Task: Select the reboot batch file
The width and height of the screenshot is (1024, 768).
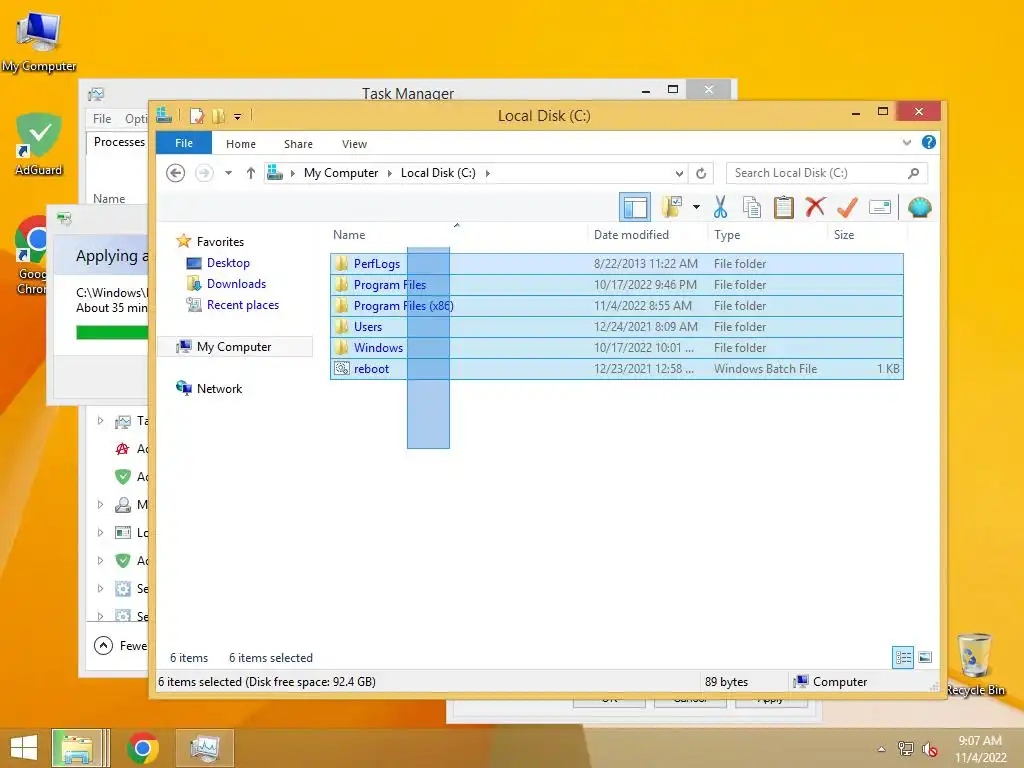Action: (616, 368)
